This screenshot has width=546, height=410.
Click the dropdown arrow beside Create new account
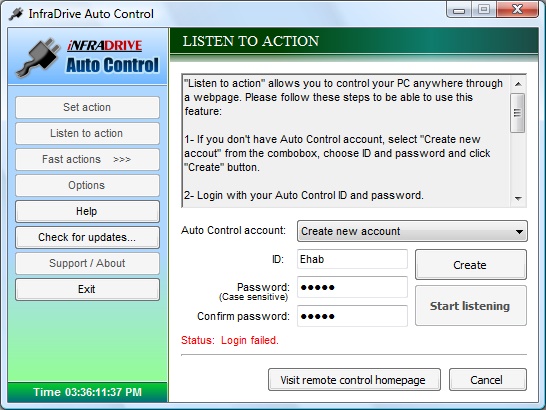(519, 231)
